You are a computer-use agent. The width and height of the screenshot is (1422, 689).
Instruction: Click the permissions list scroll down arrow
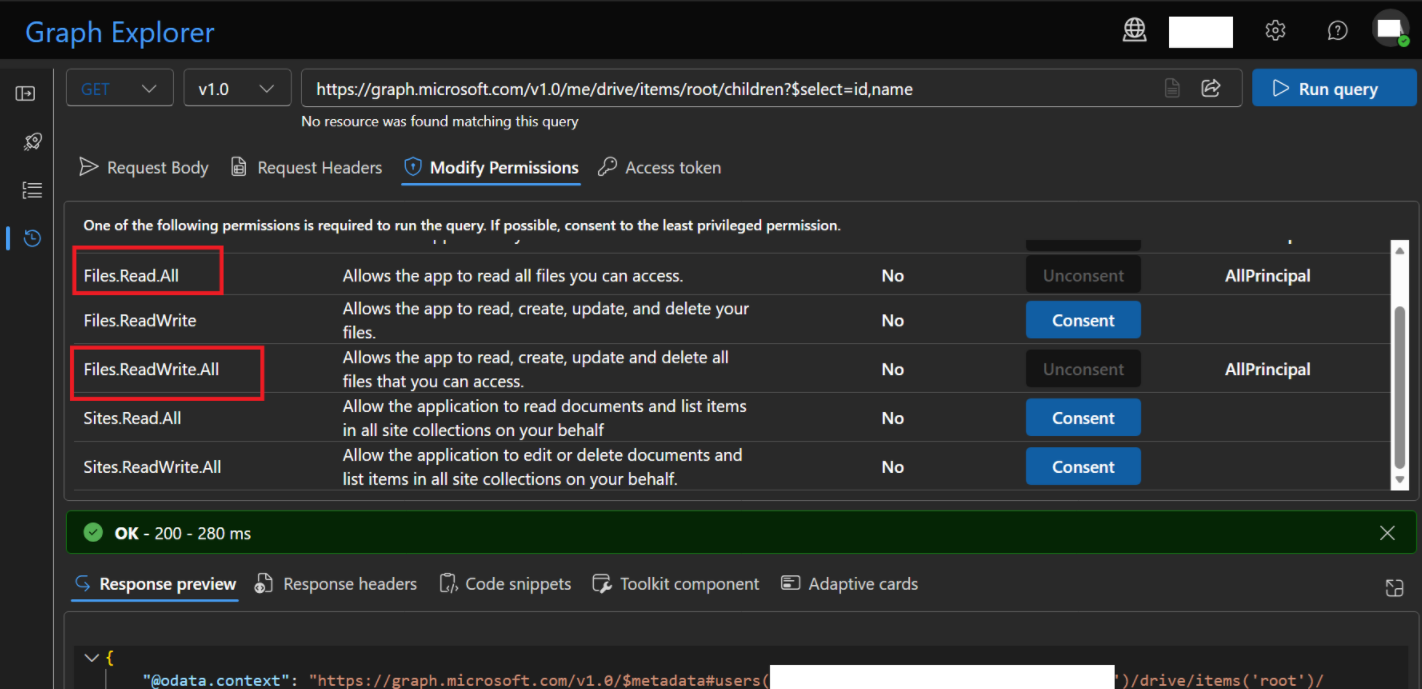coord(1400,480)
